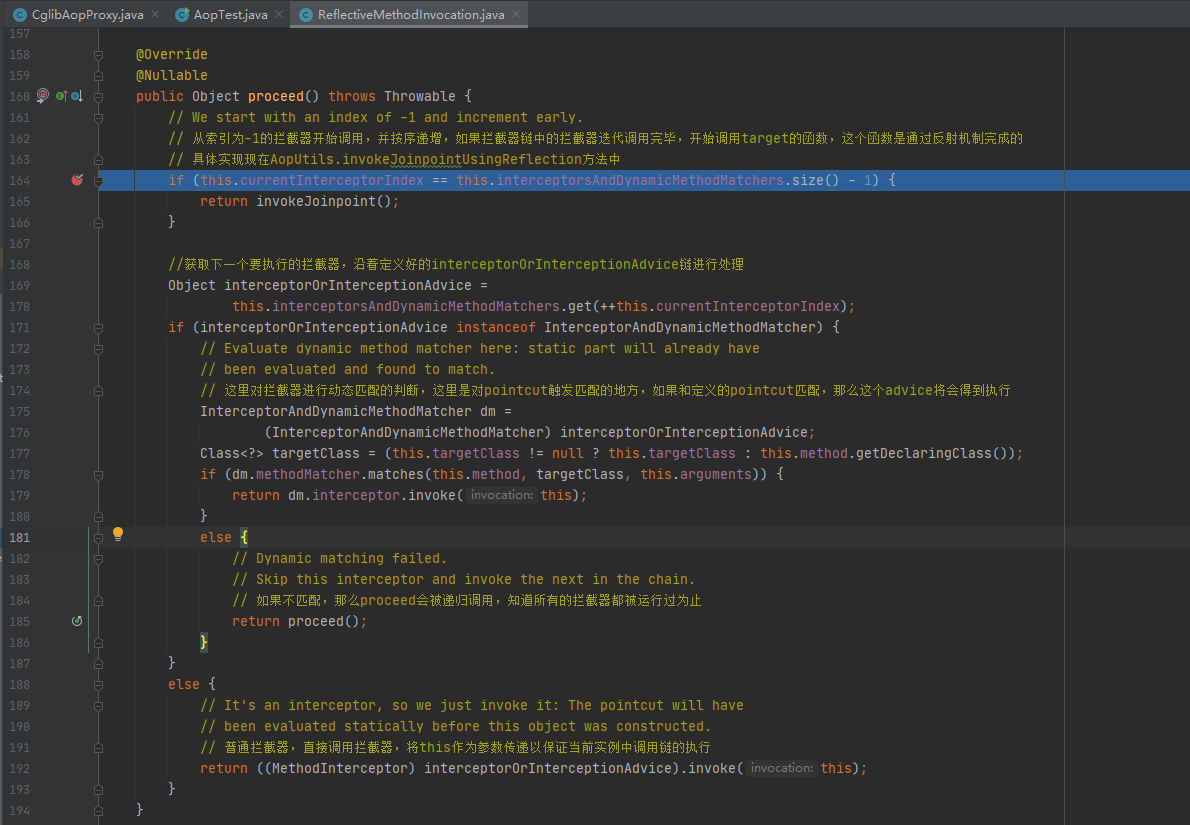The image size is (1190, 825).
Task: Click 'dm' variable declaration on line 175
Action: (487, 411)
